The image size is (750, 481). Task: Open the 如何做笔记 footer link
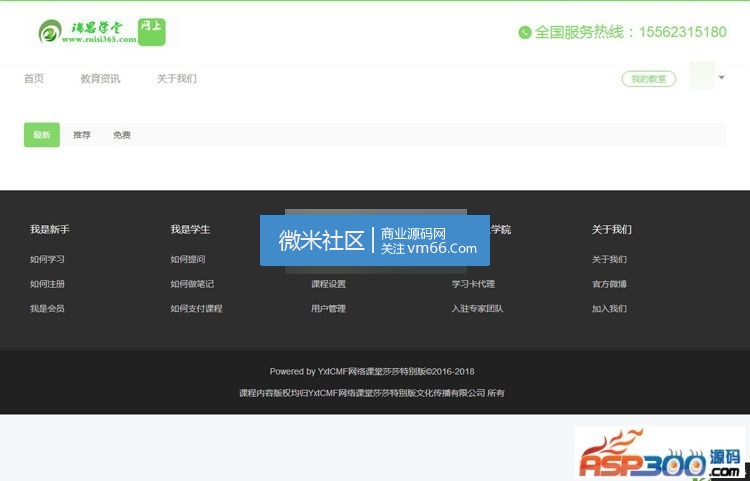coord(192,284)
